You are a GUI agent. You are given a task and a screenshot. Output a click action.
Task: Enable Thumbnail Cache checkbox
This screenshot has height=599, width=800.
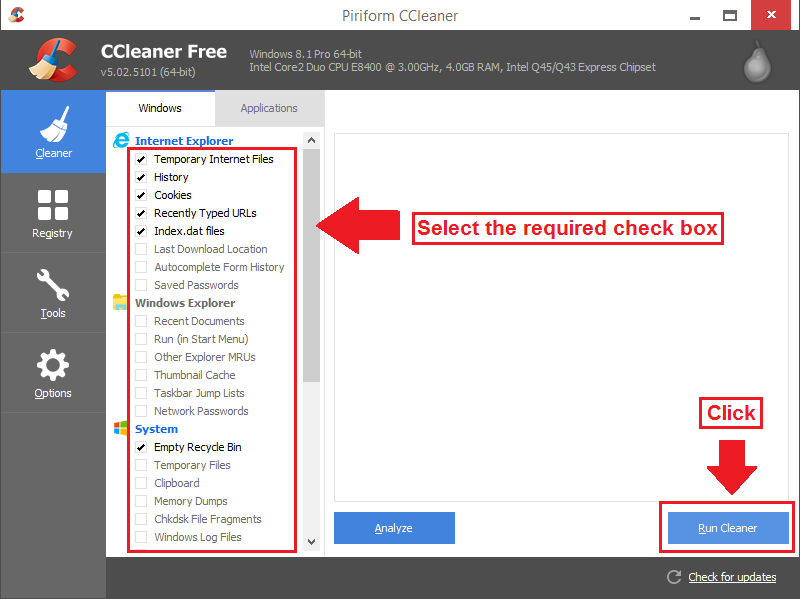[x=141, y=375]
